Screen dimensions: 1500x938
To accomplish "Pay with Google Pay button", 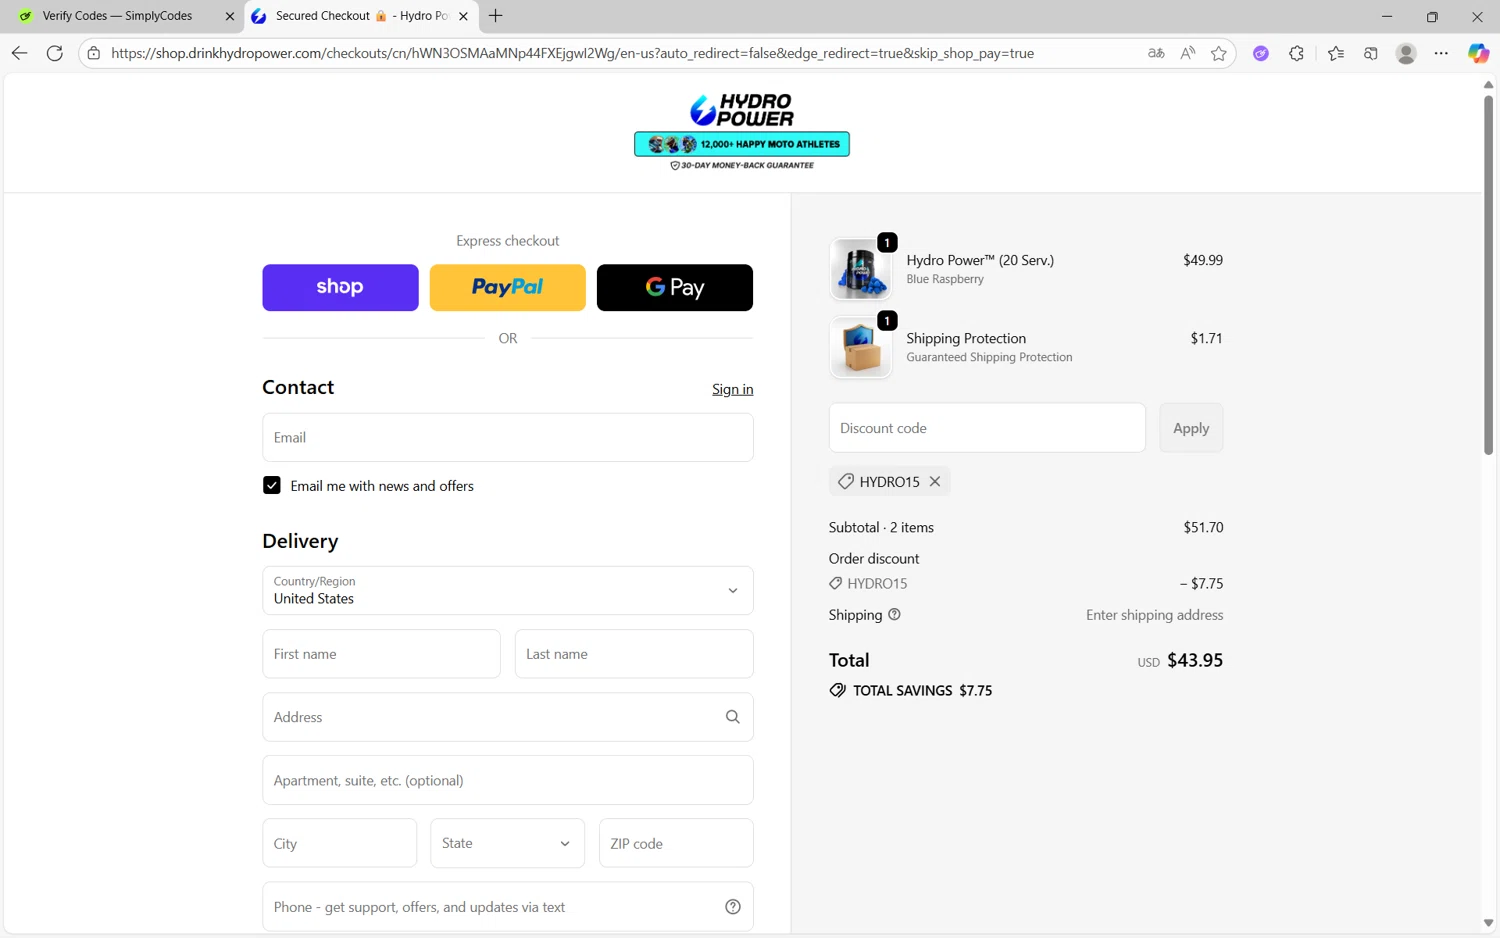I will coord(675,287).
